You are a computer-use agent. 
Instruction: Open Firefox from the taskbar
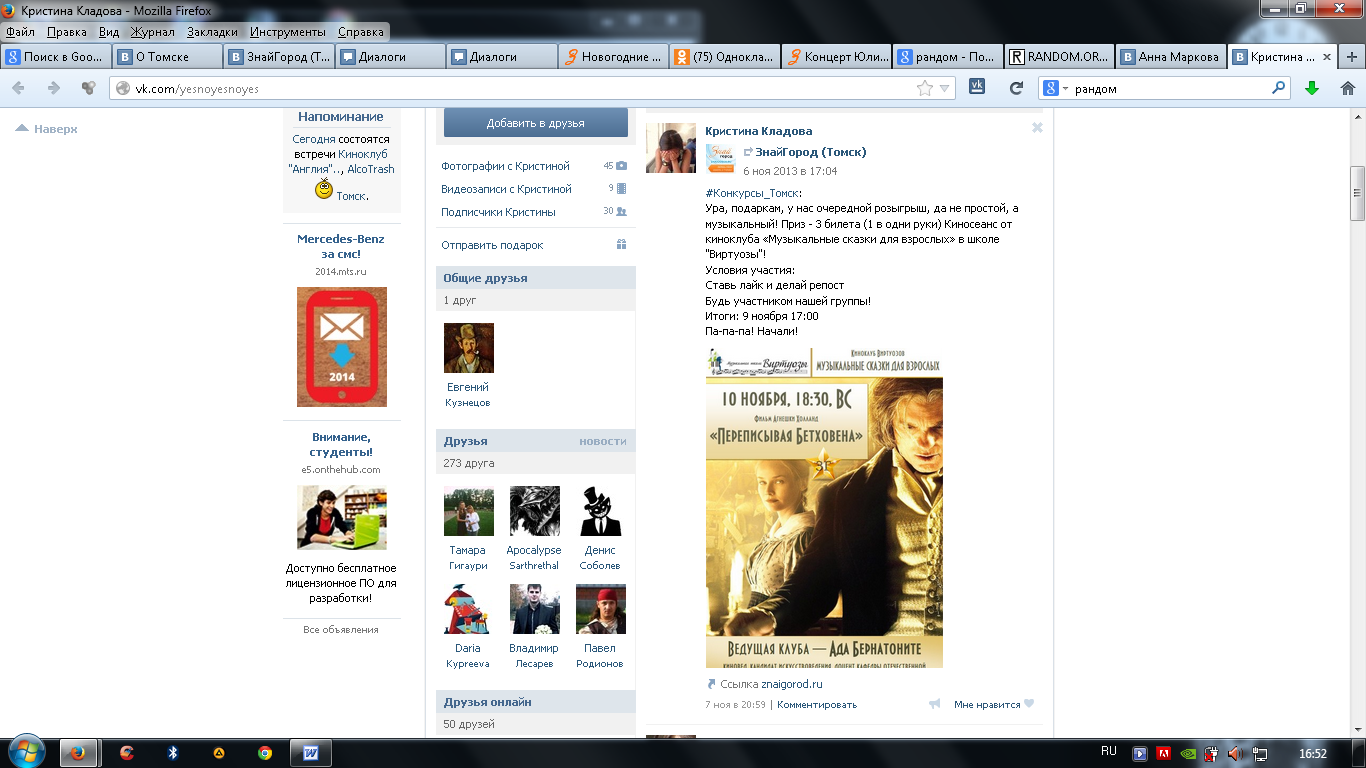[x=76, y=753]
